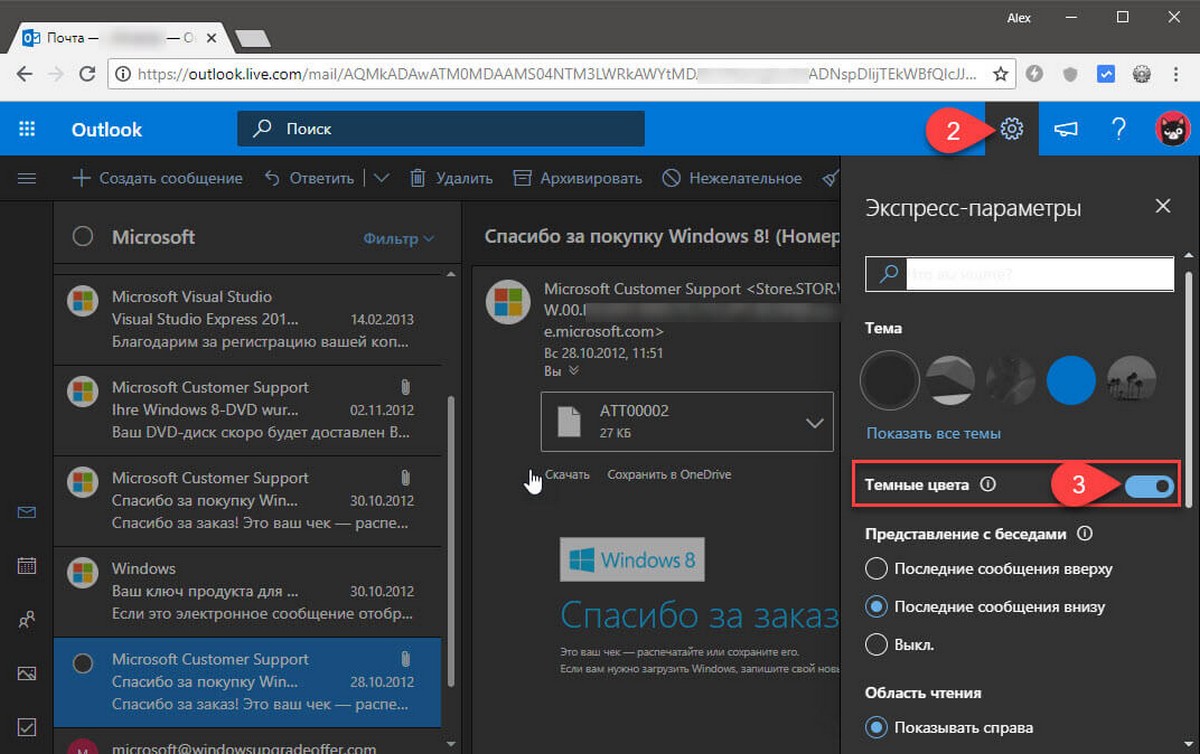Click the browser Back arrow
This screenshot has height=754, width=1200.
coord(24,73)
